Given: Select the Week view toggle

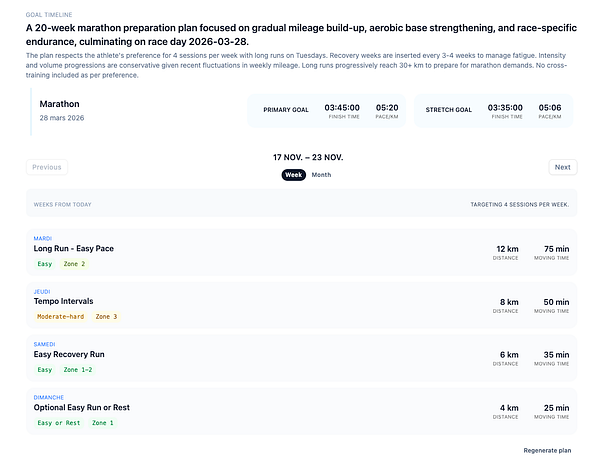Looking at the screenshot, I should click(x=294, y=175).
